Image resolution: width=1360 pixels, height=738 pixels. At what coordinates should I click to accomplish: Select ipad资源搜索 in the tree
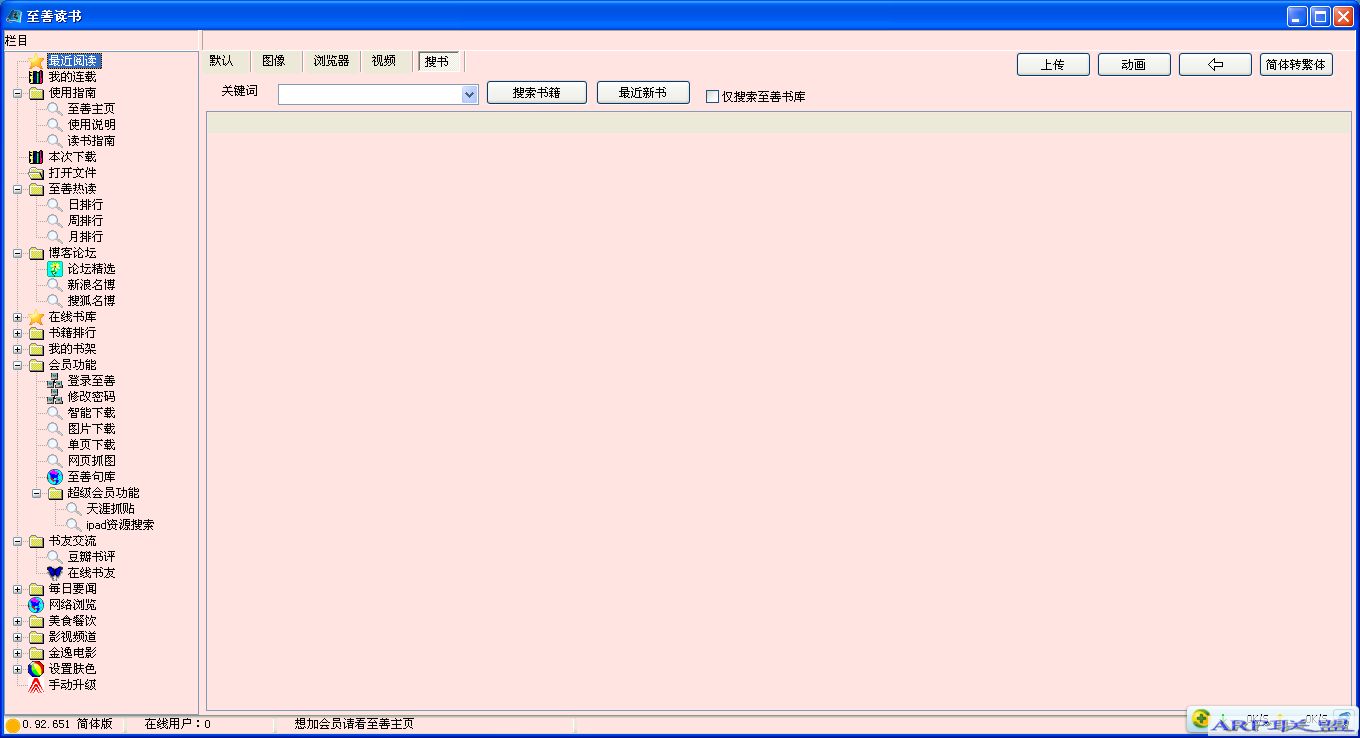pos(120,525)
